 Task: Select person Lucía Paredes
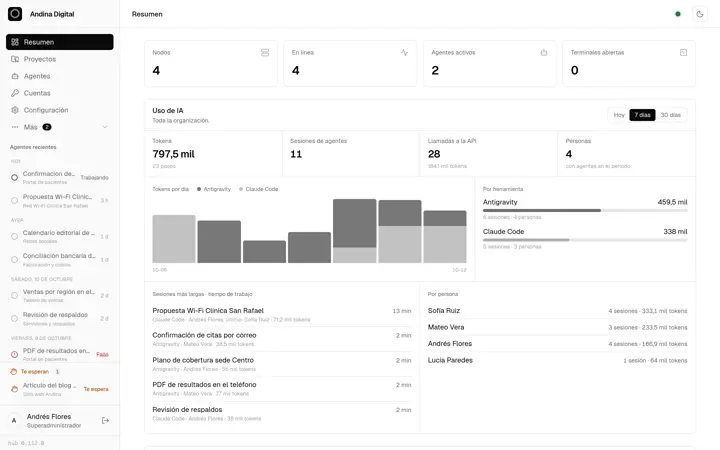[x=557, y=360]
